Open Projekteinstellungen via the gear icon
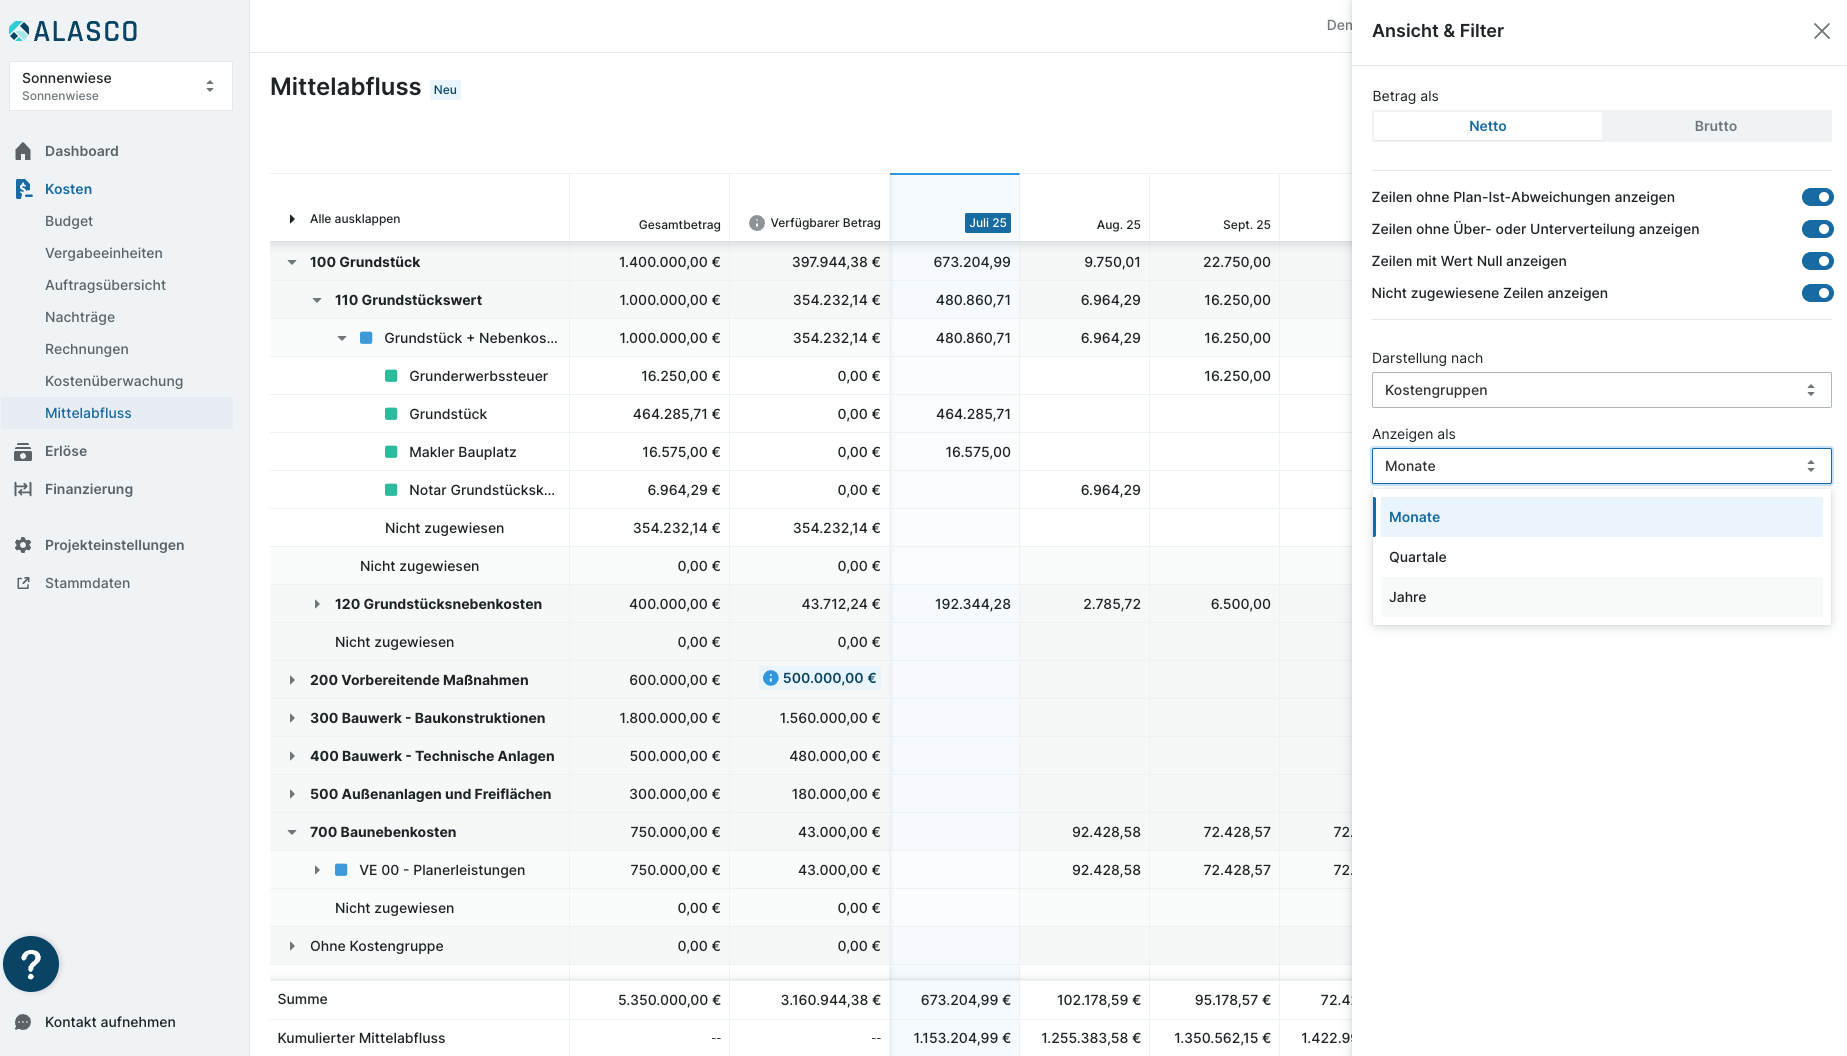This screenshot has height=1056, width=1847. pos(23,545)
